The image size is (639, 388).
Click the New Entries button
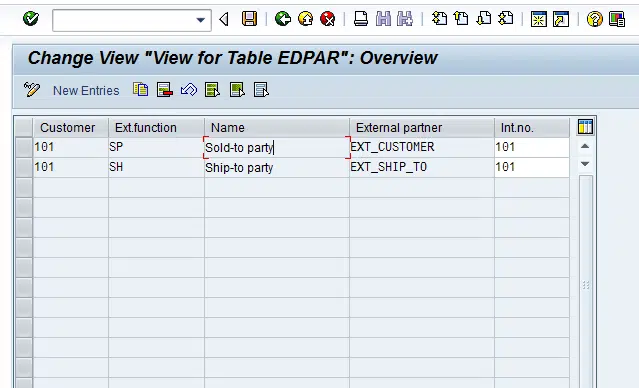click(x=86, y=90)
